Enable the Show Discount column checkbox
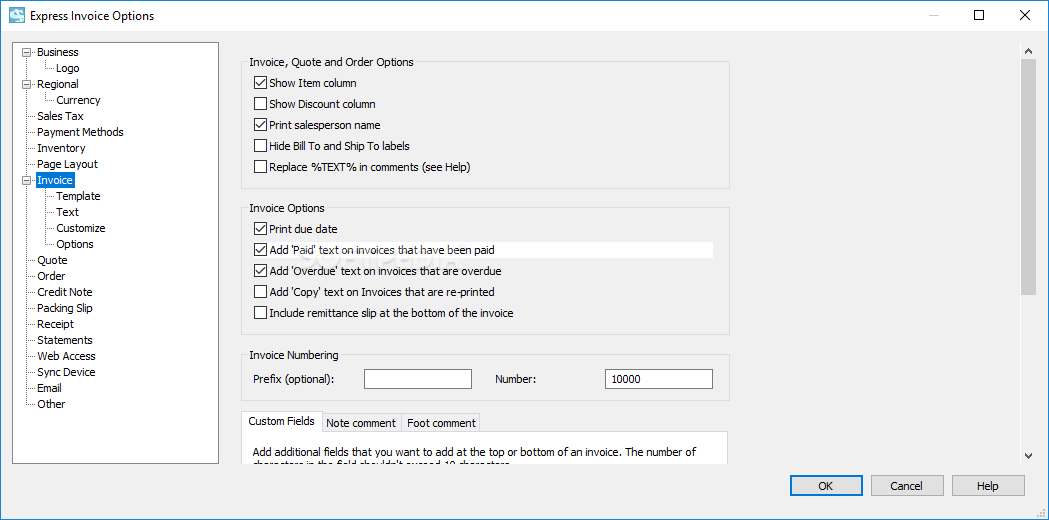1049x520 pixels. tap(260, 104)
